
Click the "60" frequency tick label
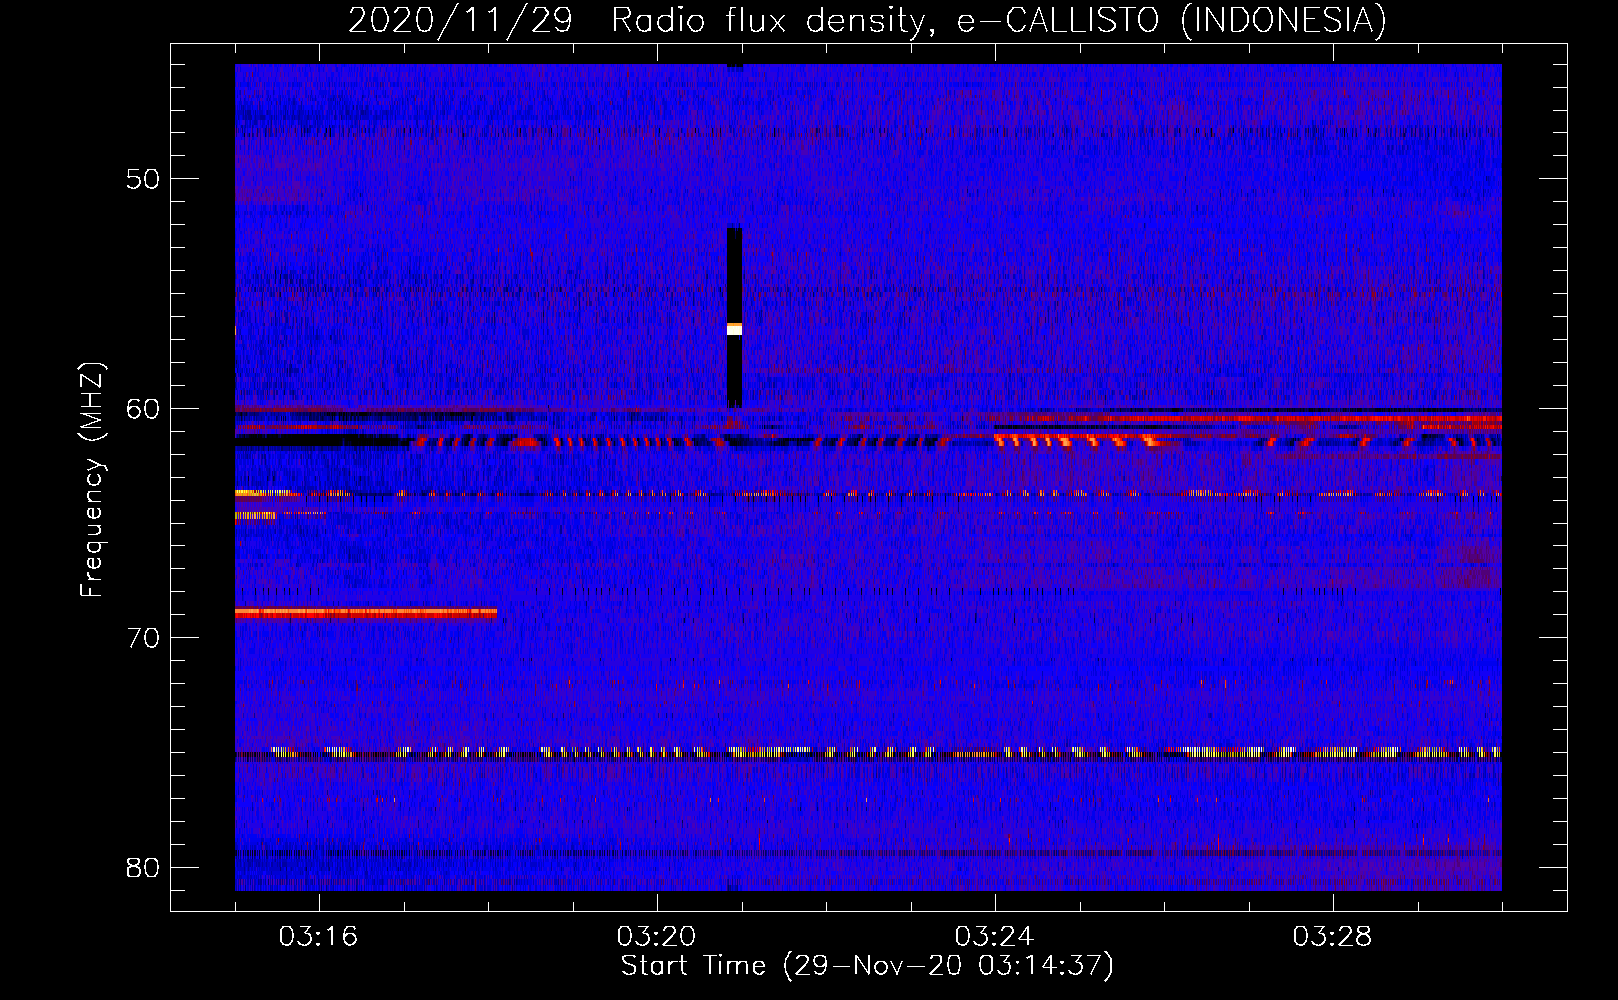pyautogui.click(x=143, y=408)
